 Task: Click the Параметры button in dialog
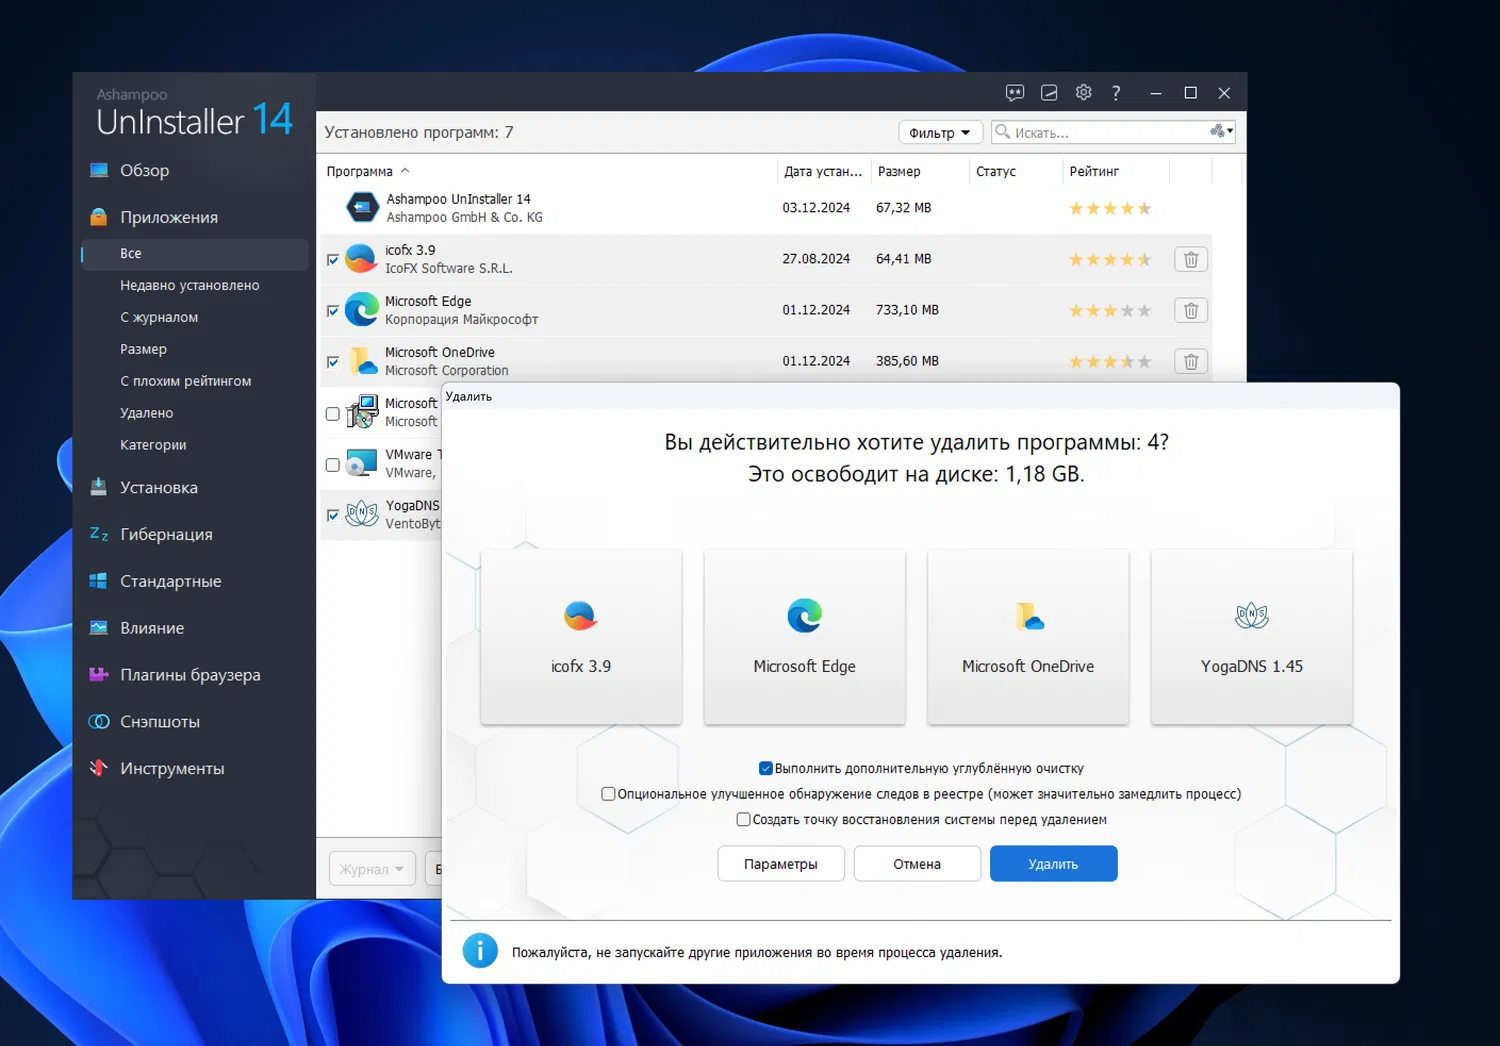click(781, 864)
